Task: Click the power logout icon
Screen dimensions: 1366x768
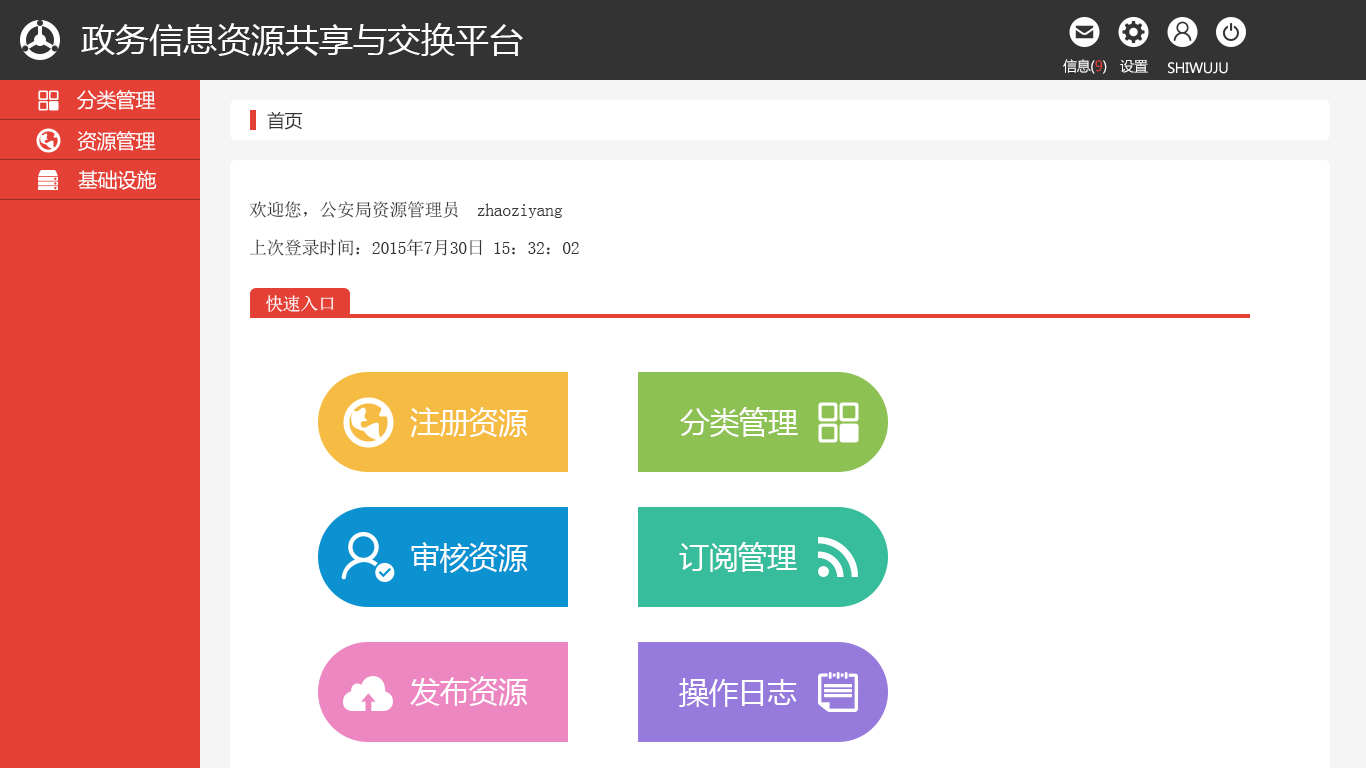Action: (1230, 31)
